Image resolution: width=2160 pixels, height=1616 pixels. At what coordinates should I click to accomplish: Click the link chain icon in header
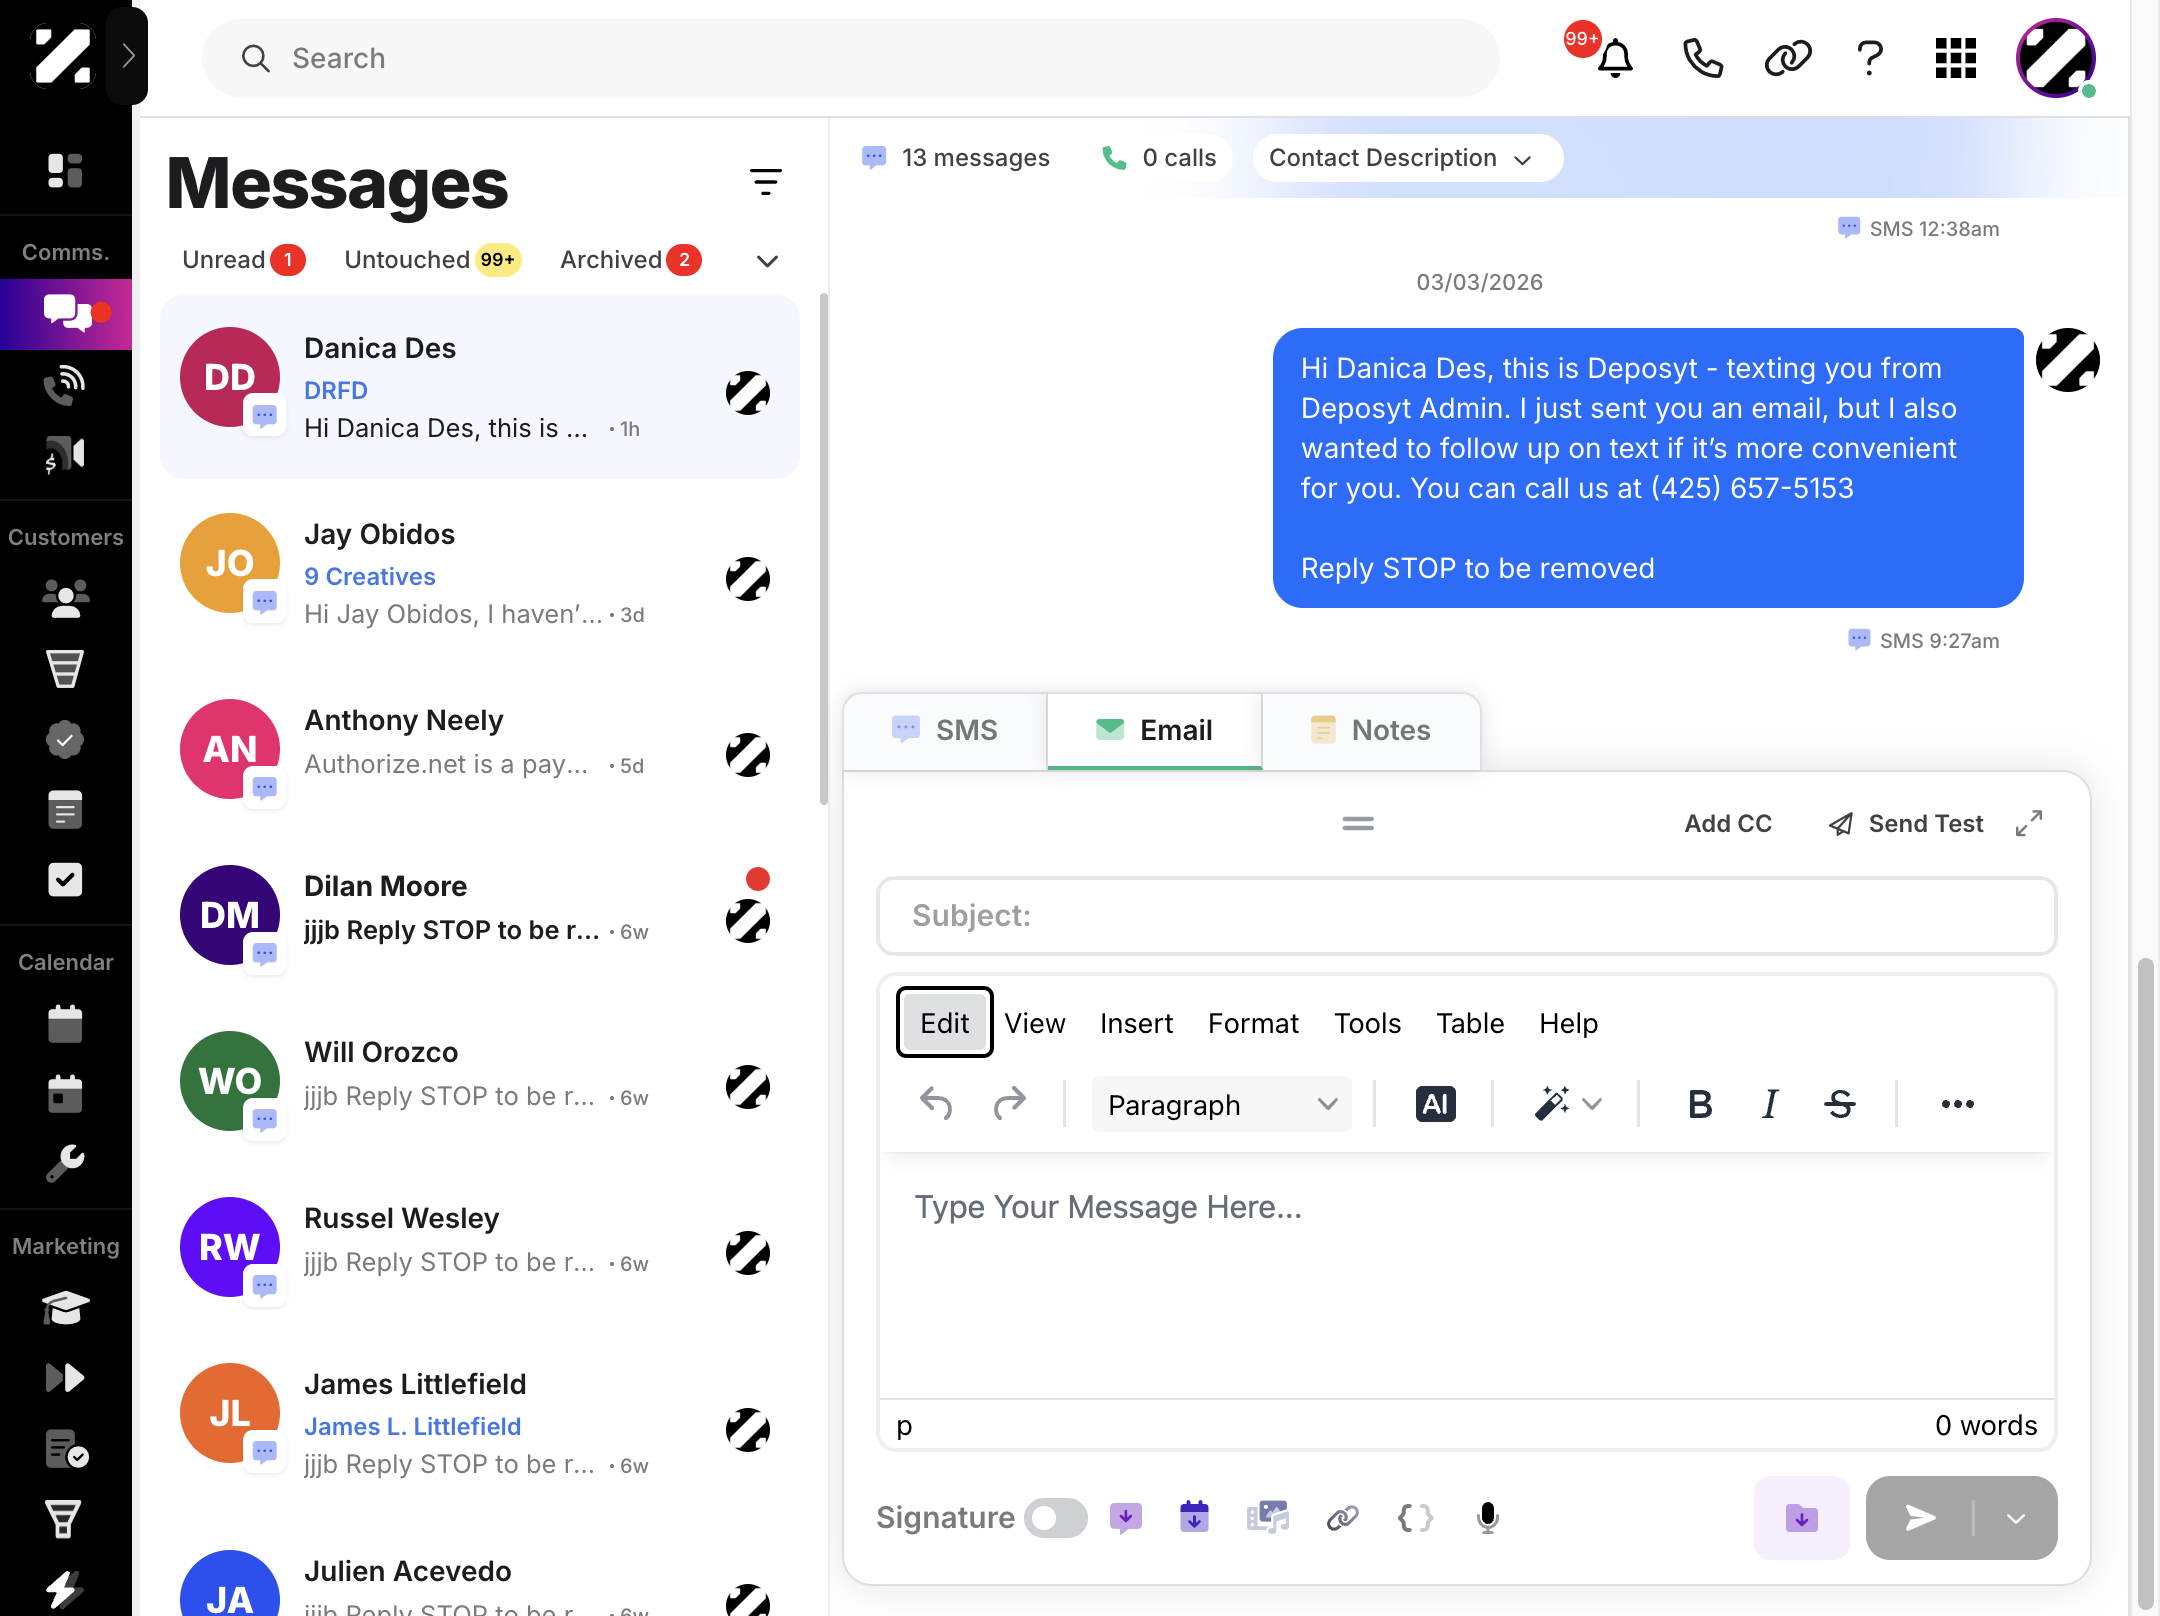1787,58
